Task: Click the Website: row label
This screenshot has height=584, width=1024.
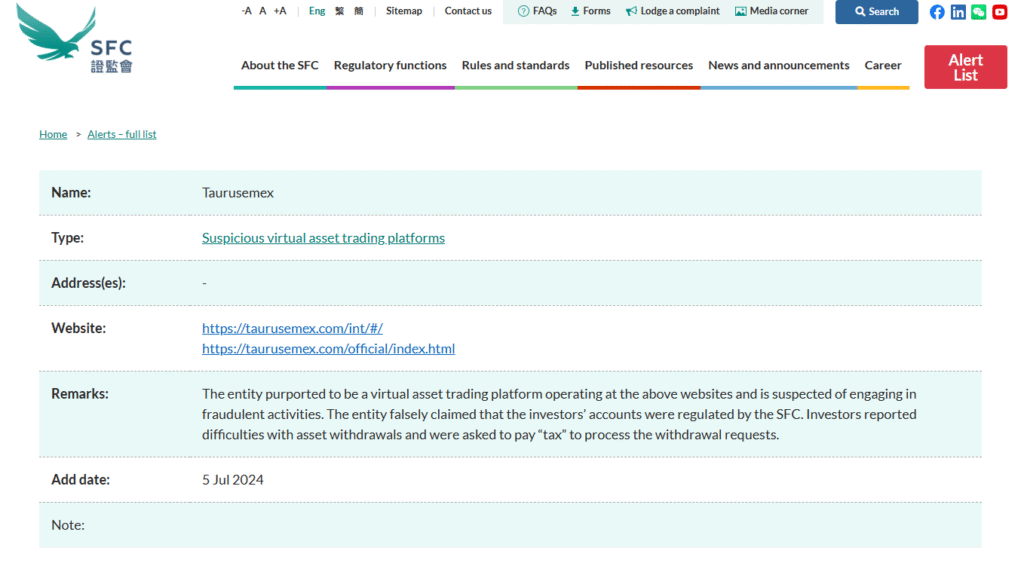Action: coord(78,328)
